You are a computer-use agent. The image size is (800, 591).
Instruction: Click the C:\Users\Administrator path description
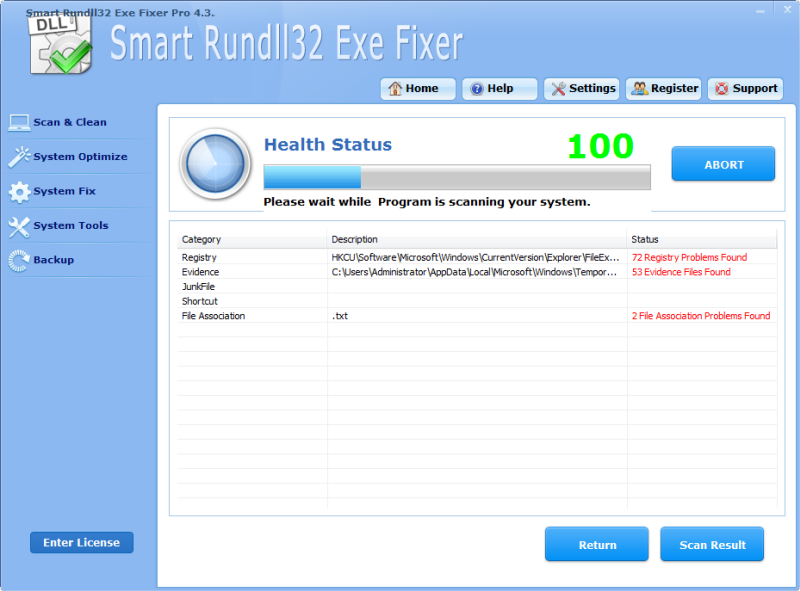click(x=474, y=272)
